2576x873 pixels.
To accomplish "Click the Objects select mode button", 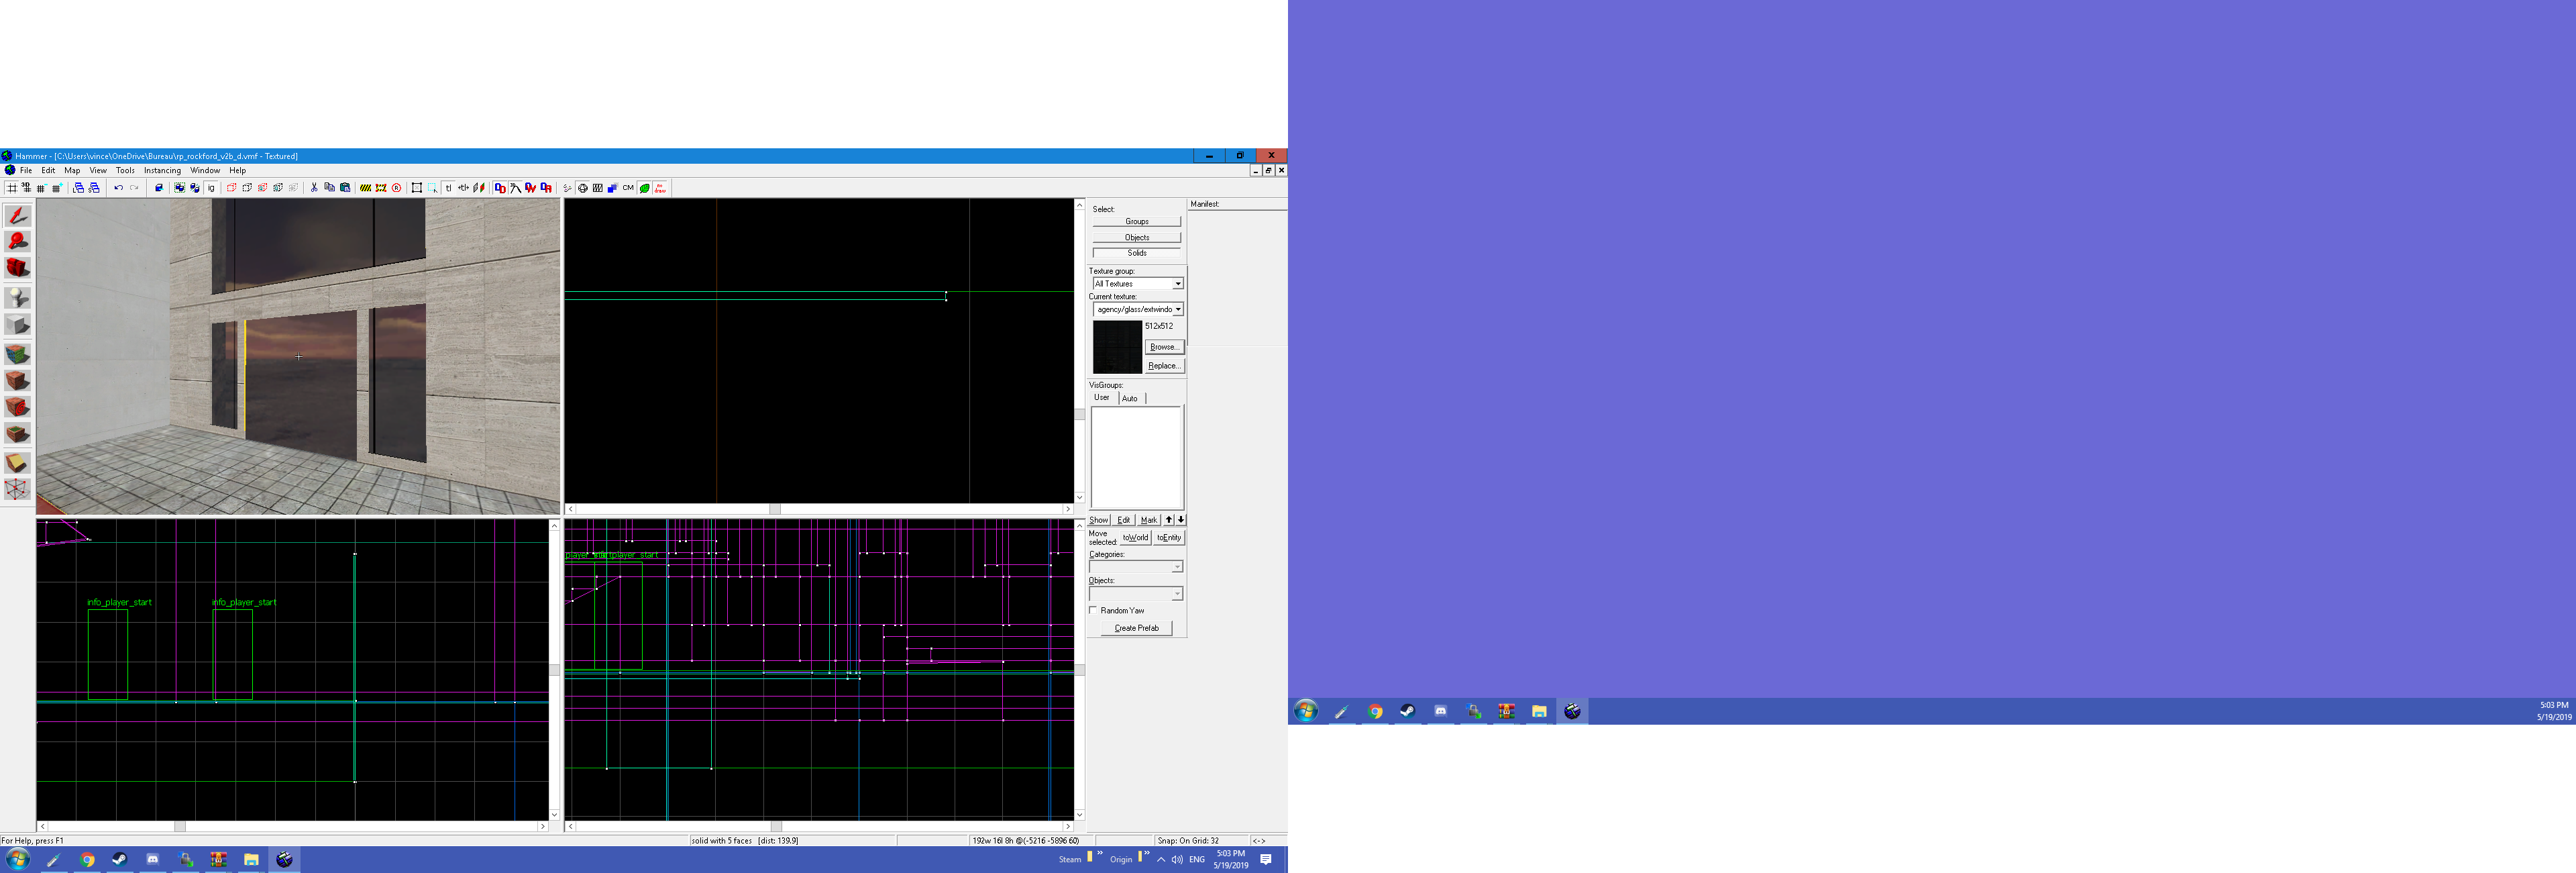I will point(1137,237).
